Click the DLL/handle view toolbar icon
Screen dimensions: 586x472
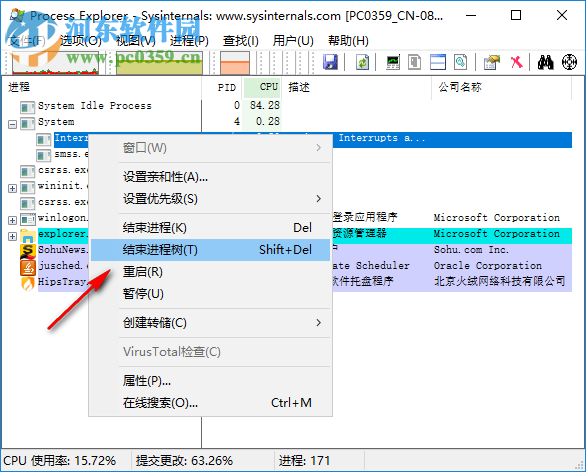[x=460, y=62]
